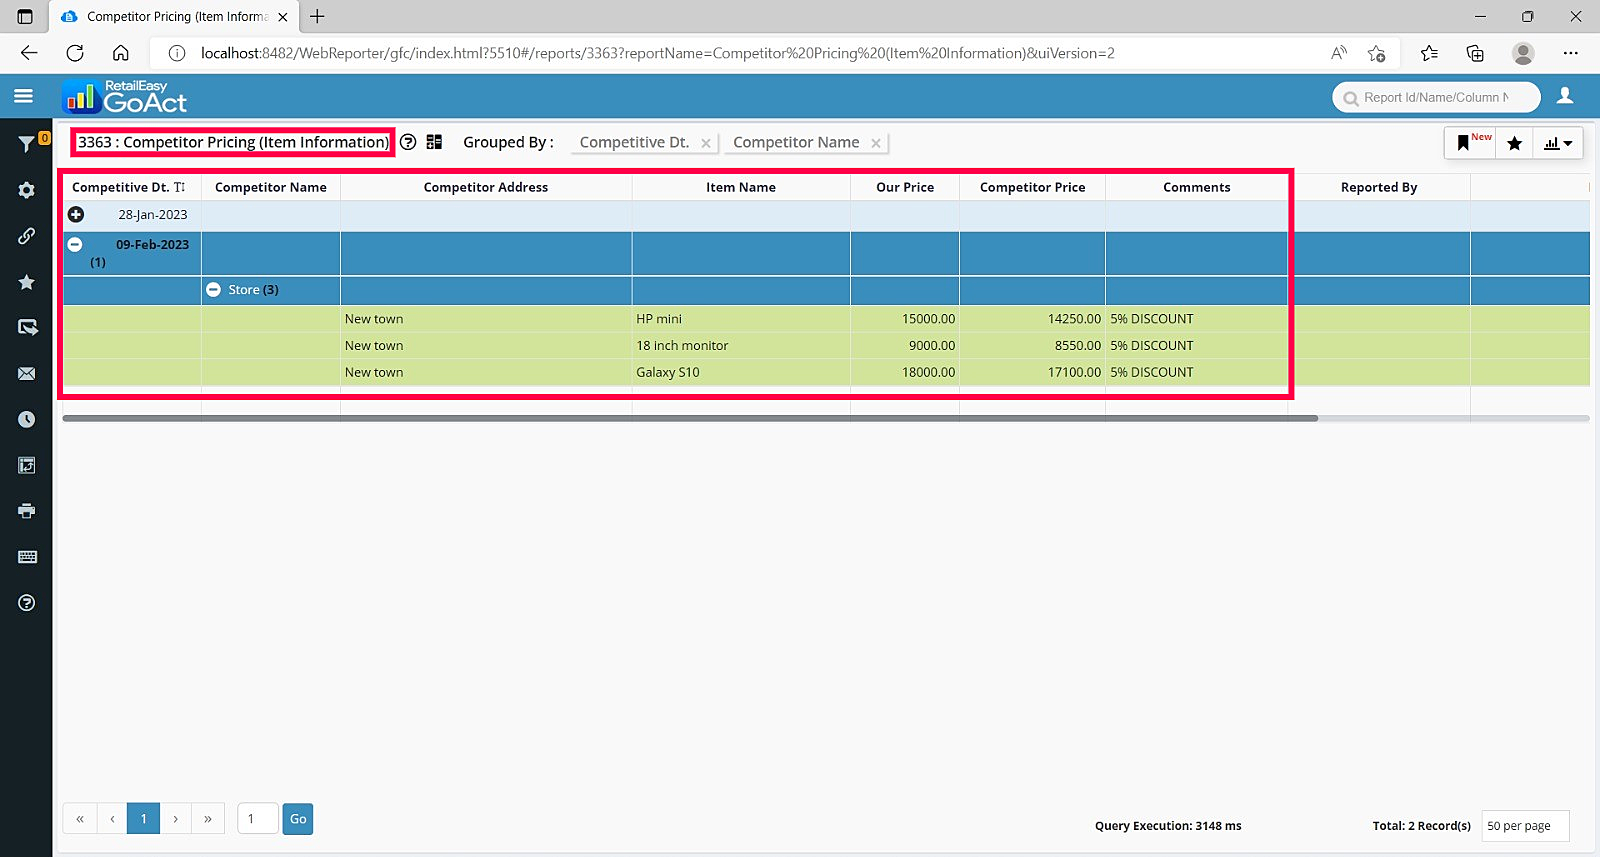Go to first page with double-left arrow
1600x857 pixels.
coord(80,819)
